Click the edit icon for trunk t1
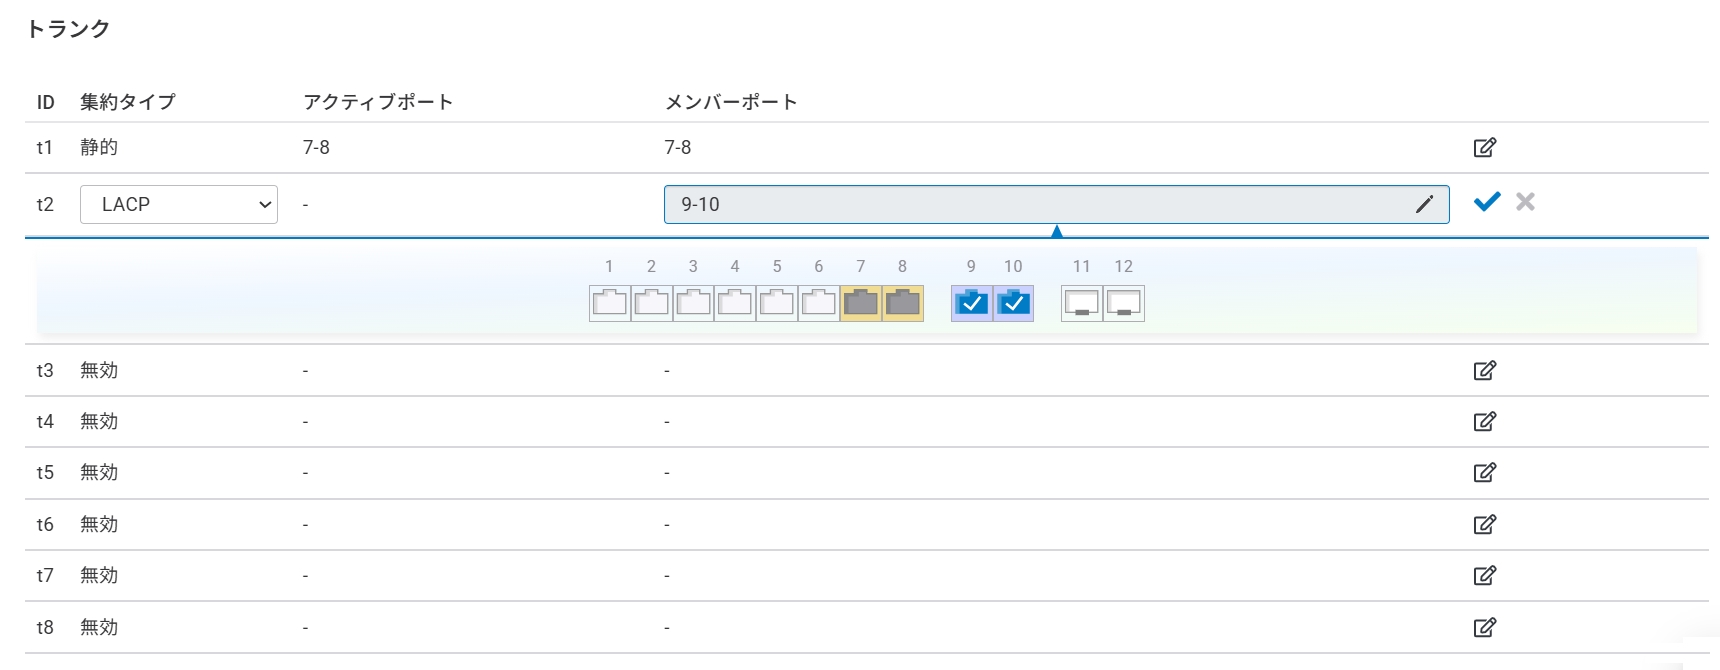1720x670 pixels. click(x=1484, y=148)
